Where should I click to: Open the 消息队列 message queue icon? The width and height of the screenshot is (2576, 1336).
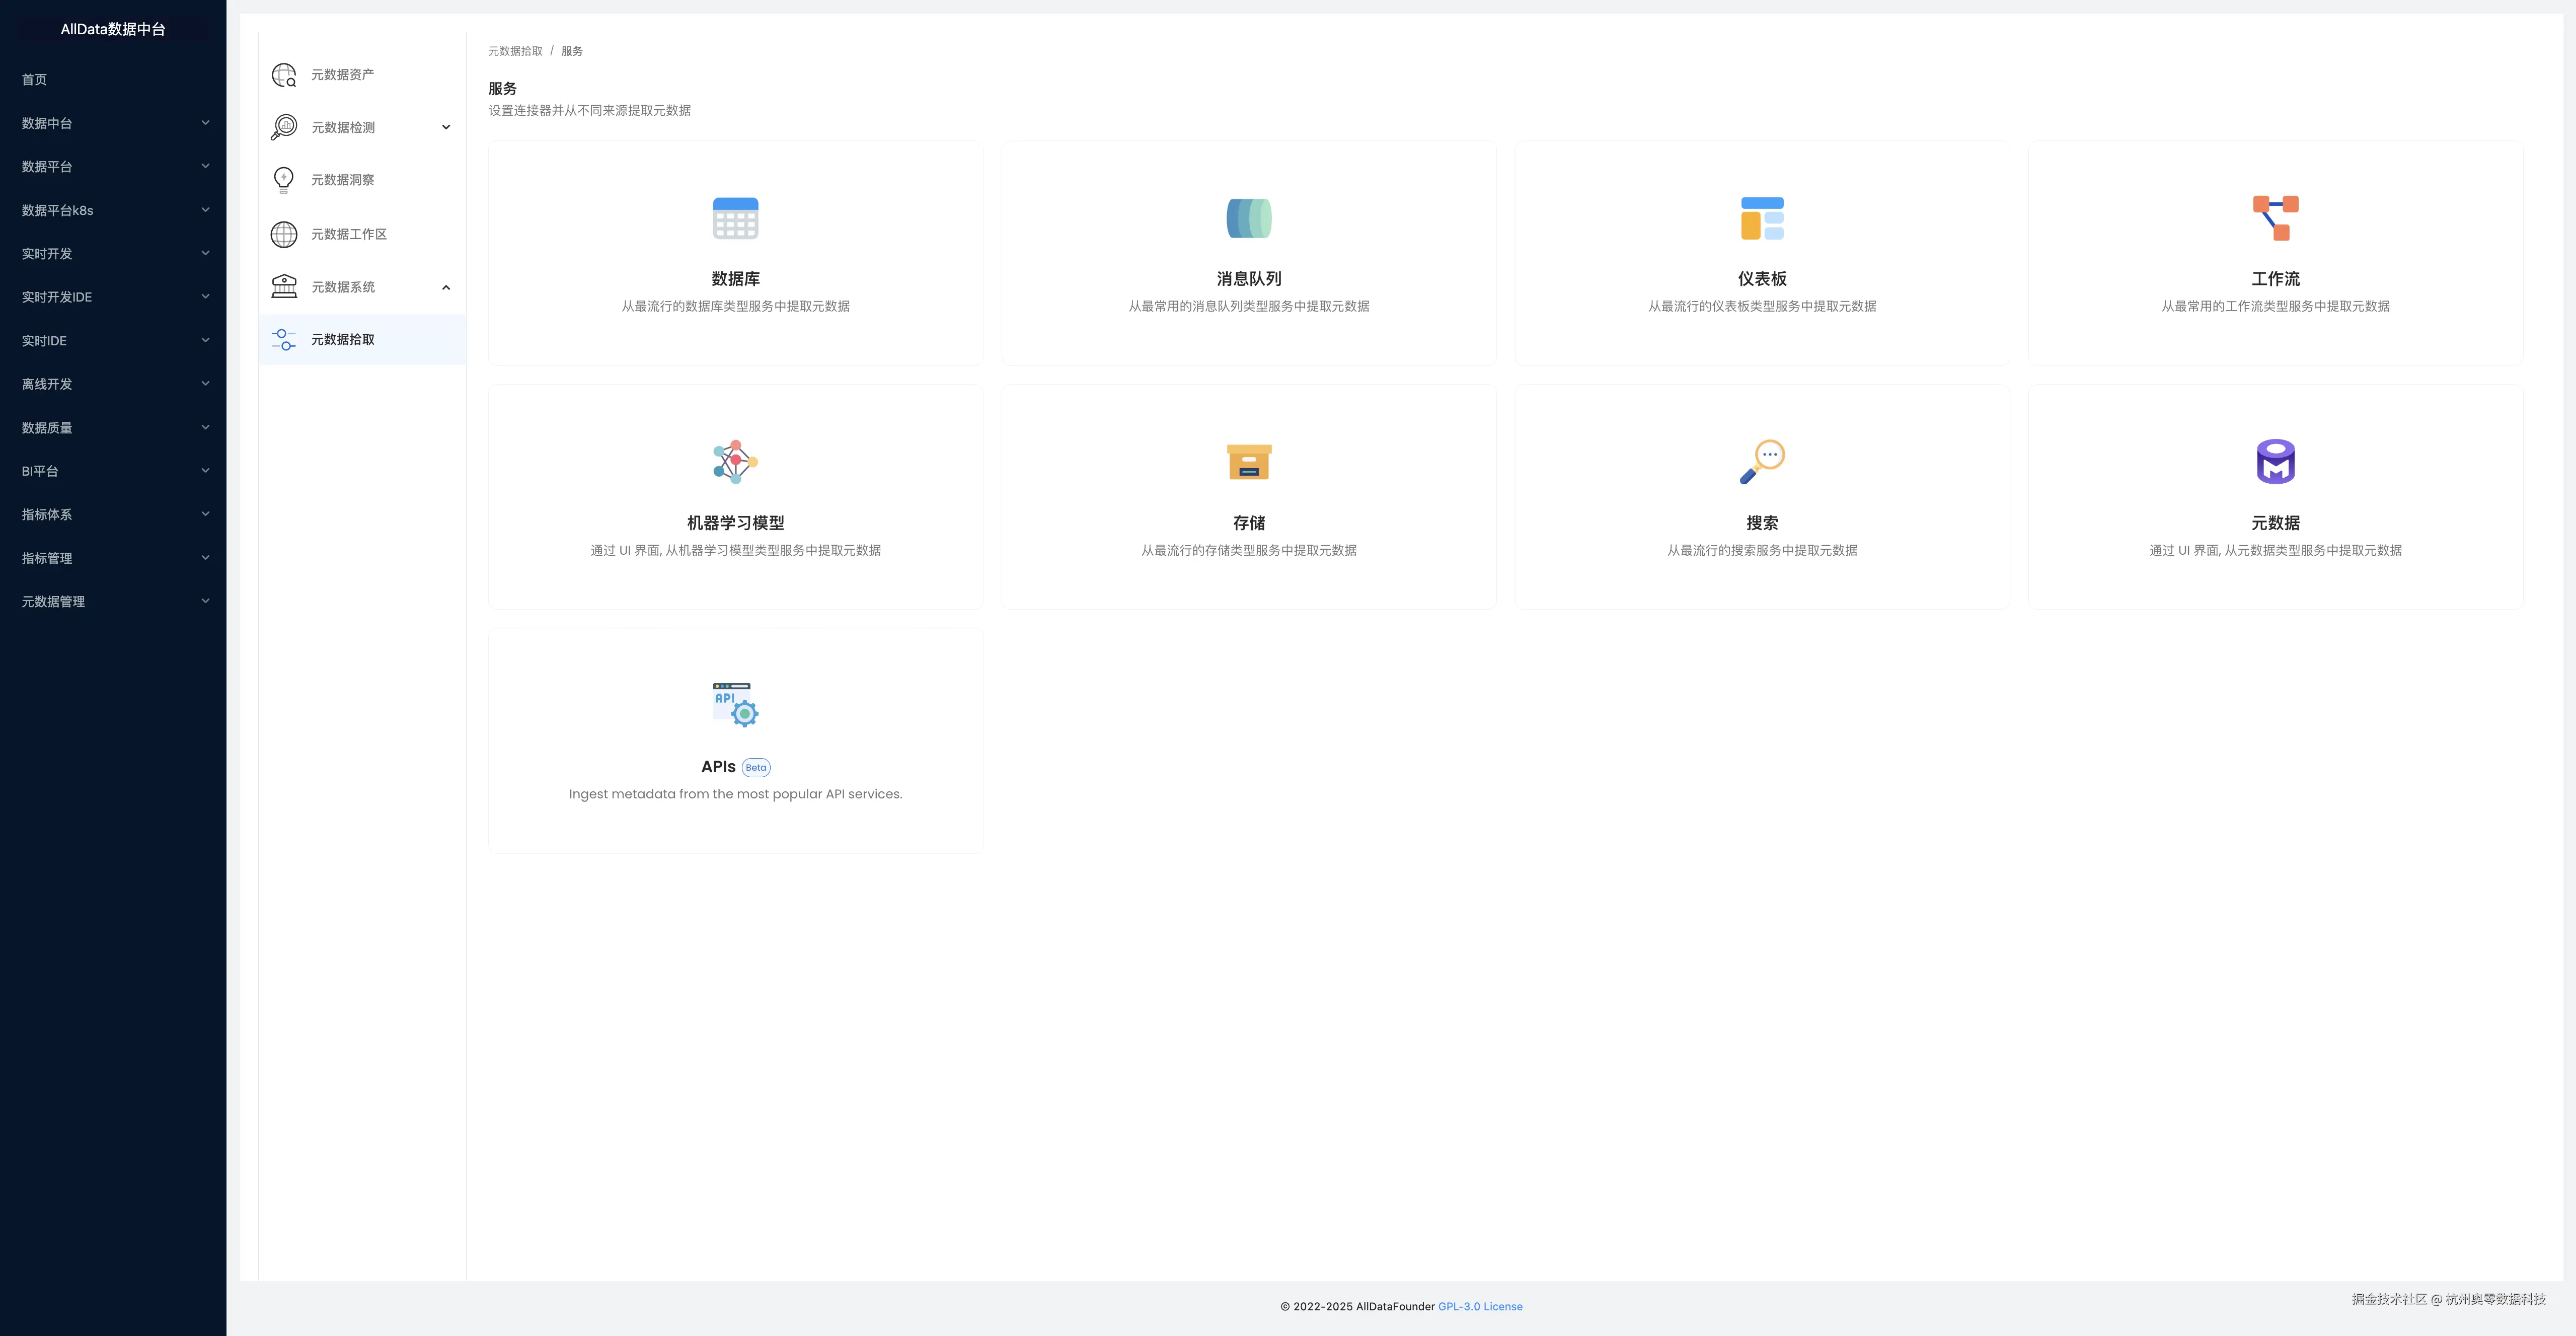1248,218
